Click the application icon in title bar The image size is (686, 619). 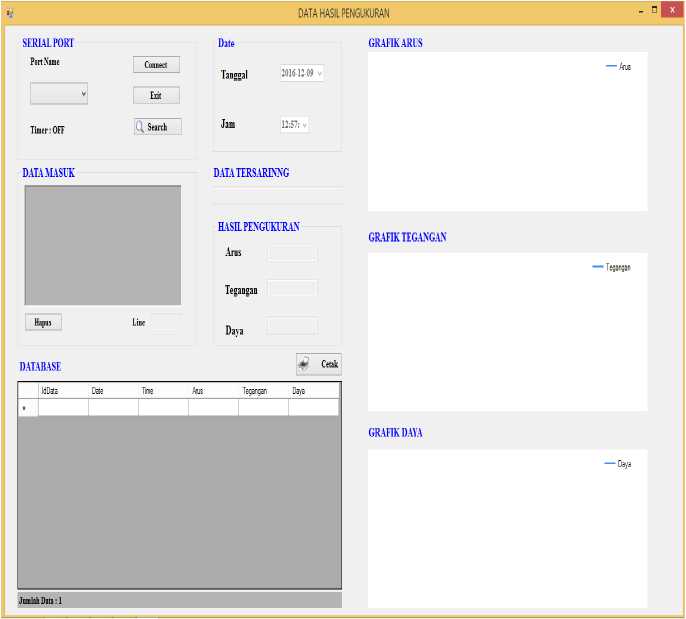click(10, 14)
